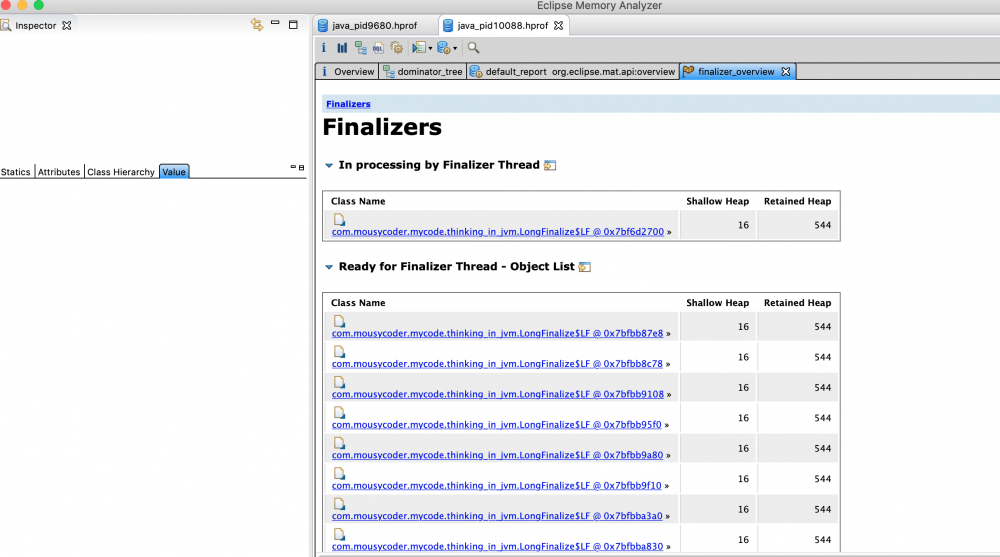
Task: Open LongFinalize$LF @ 0x7bfbb9f10 link
Action: (497, 486)
